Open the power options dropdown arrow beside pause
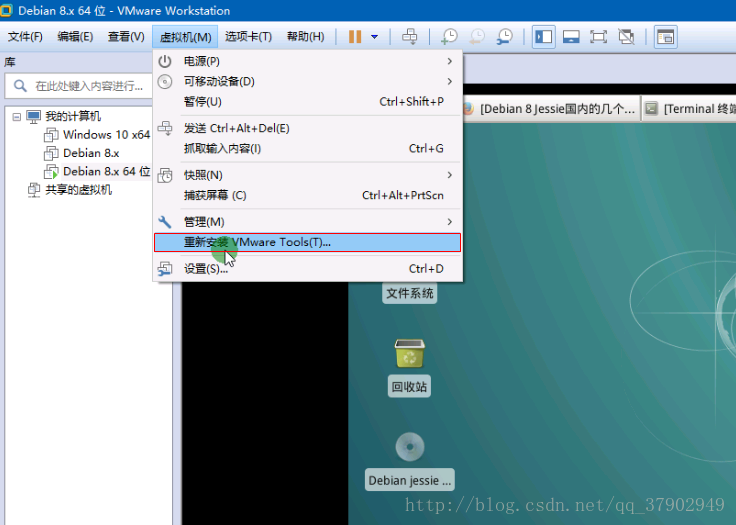736x525 pixels. point(375,37)
